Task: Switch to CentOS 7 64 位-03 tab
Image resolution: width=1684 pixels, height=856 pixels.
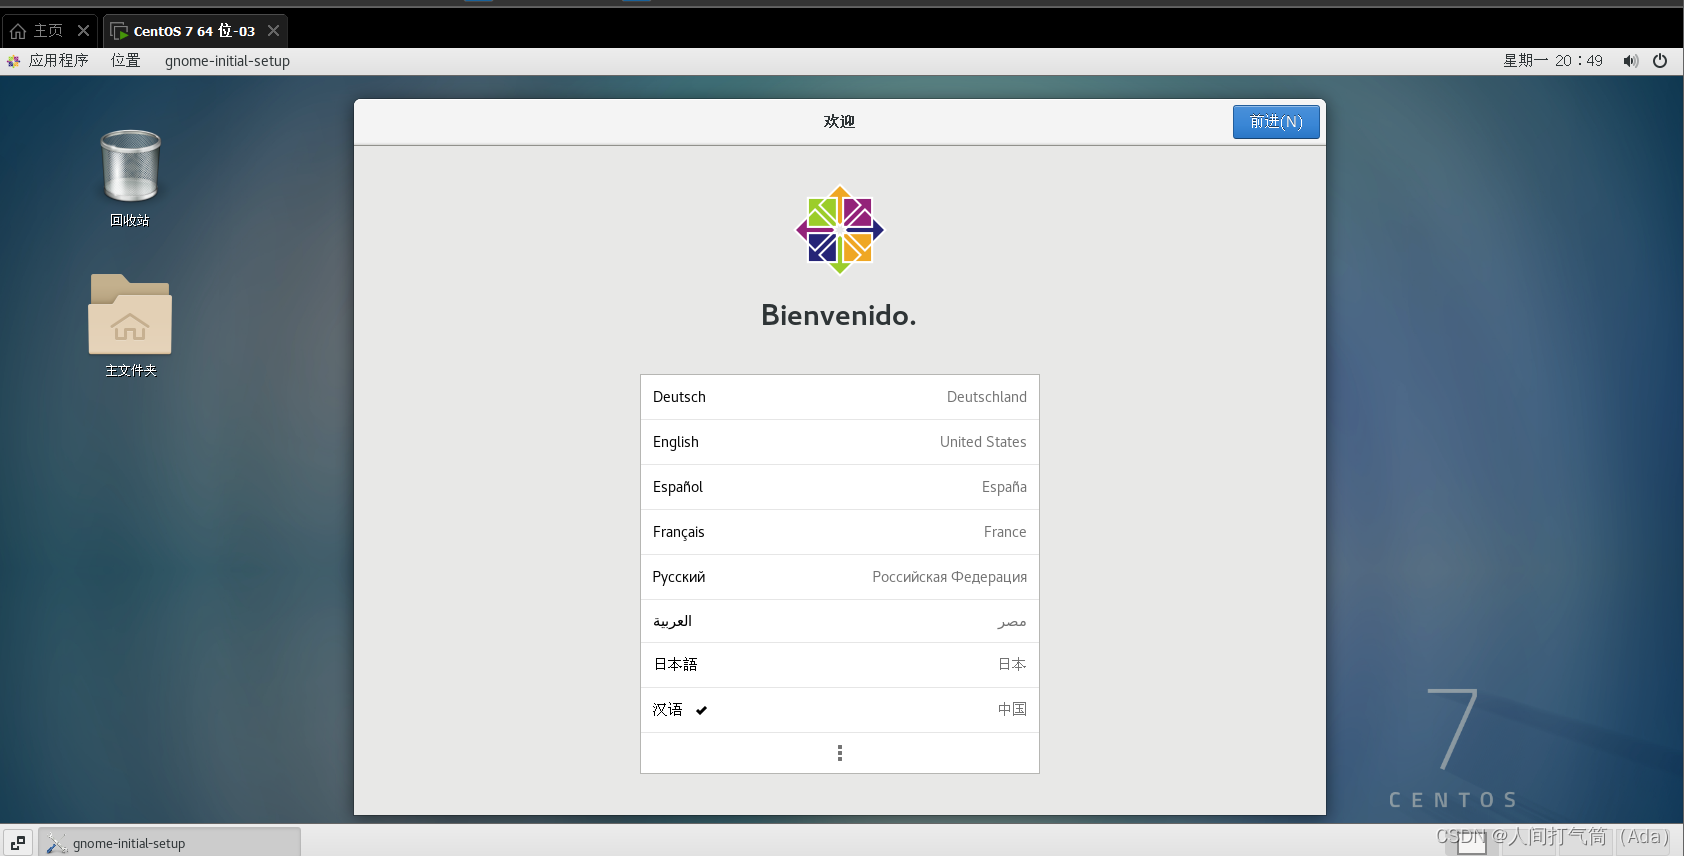Action: pos(194,31)
